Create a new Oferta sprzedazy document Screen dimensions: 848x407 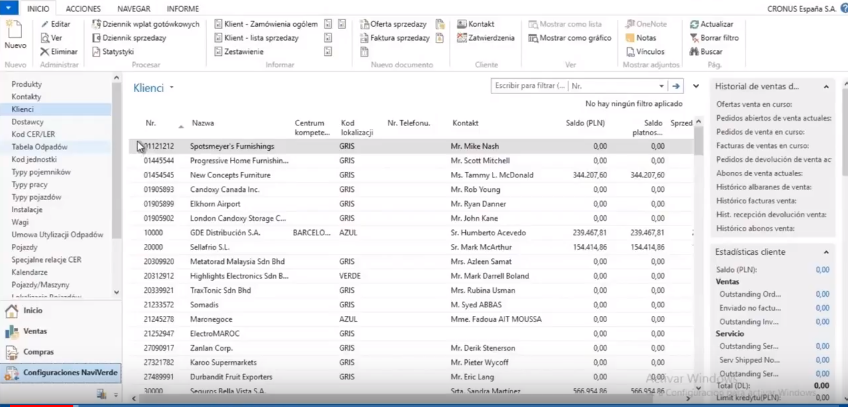[x=393, y=24]
